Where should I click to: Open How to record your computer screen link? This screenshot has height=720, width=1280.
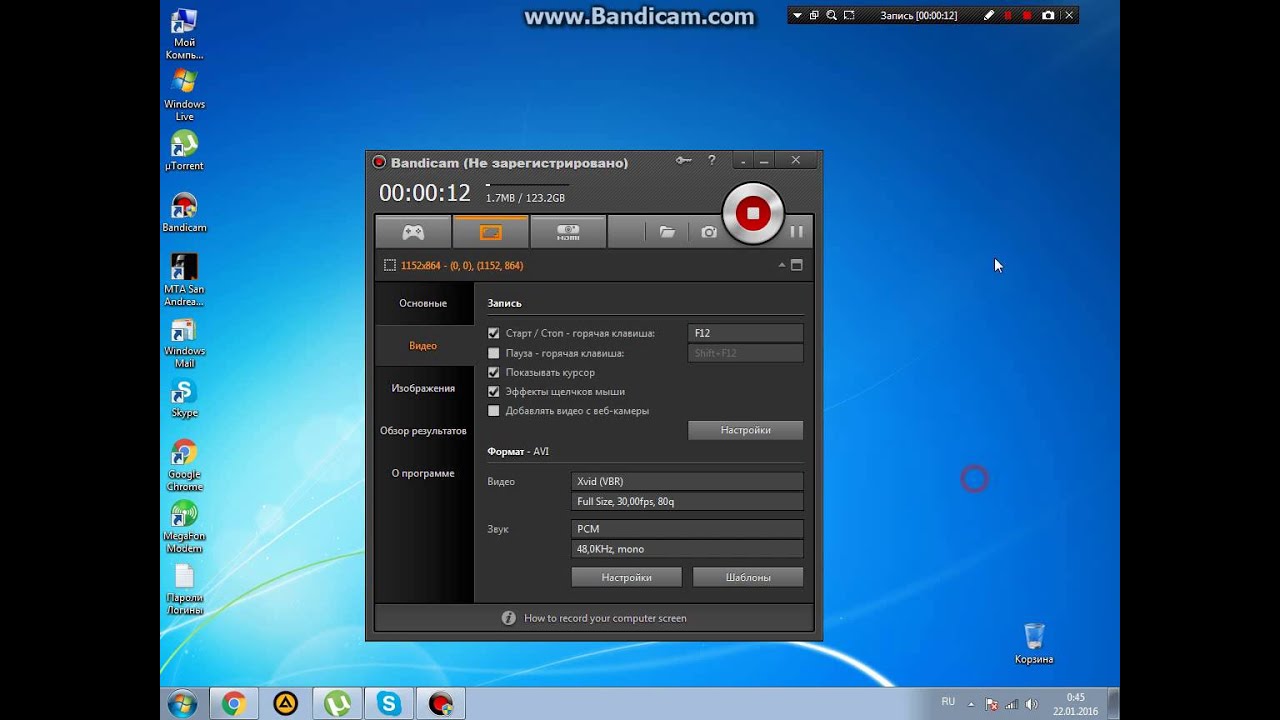(x=605, y=618)
